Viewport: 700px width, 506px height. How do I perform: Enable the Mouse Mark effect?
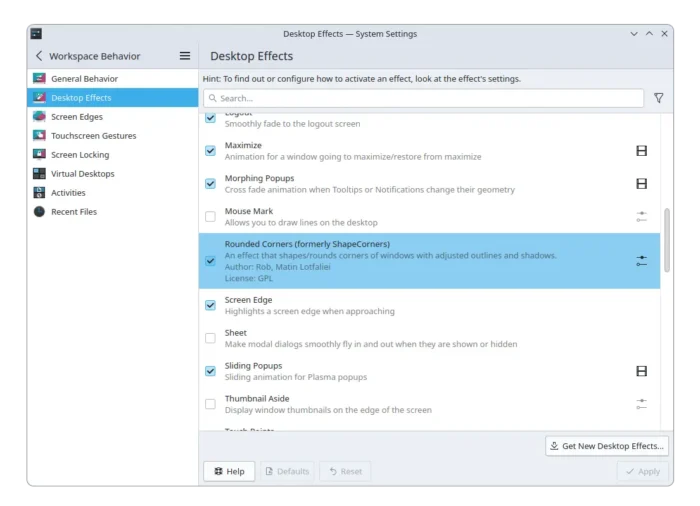tap(210, 216)
